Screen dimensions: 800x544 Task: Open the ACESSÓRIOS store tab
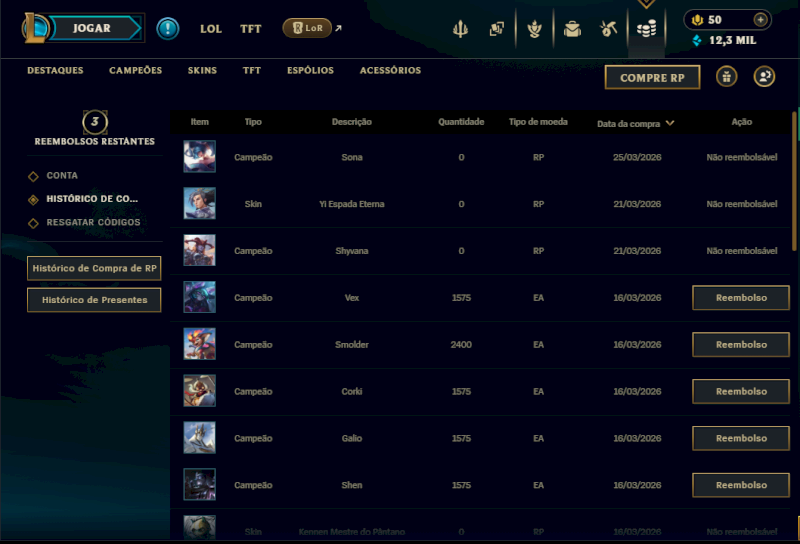point(390,70)
